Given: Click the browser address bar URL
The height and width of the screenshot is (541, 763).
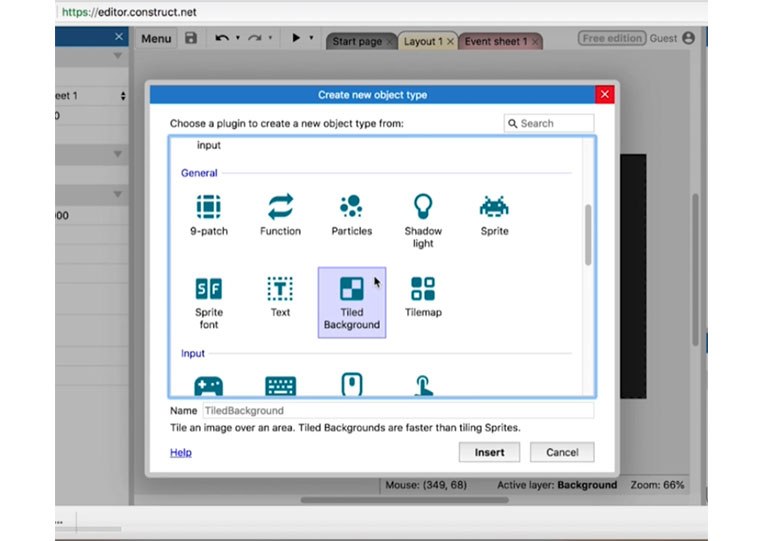Looking at the screenshot, I should click(x=129, y=12).
